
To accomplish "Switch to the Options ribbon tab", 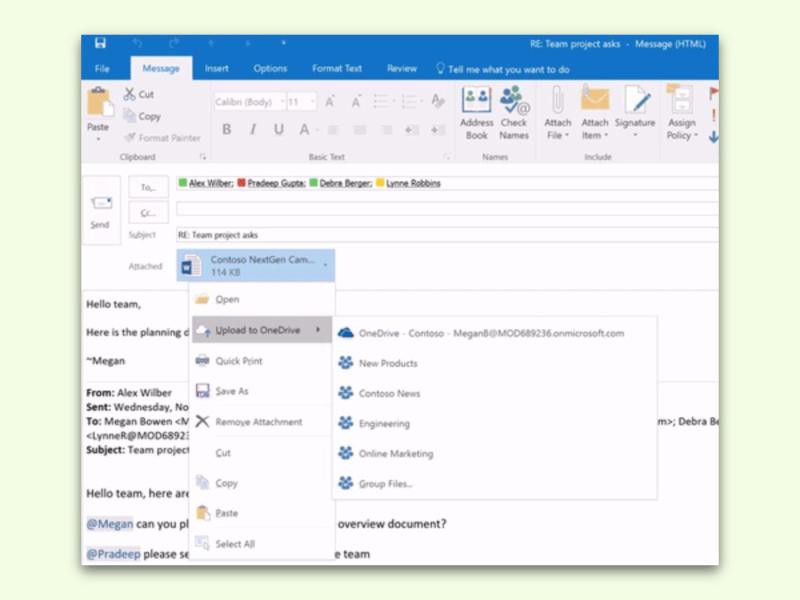I will 272,68.
